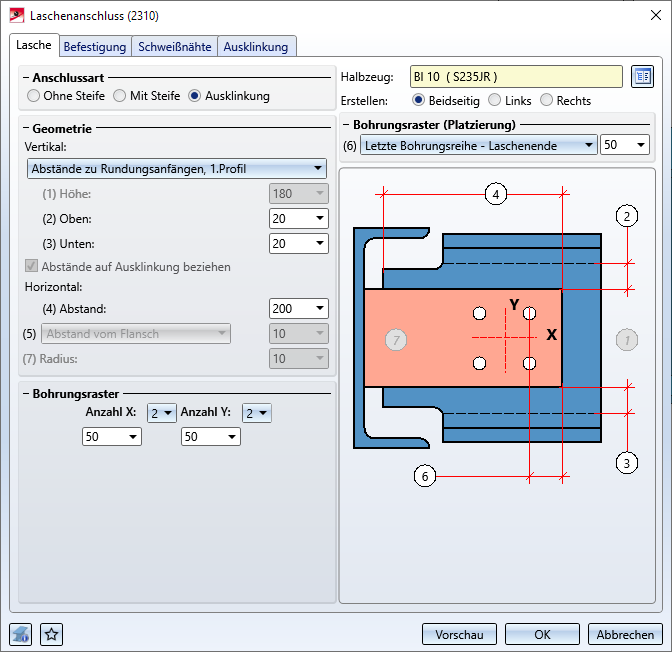672x652 pixels.
Task: Select Mit Steife connection type
Action: 120,96
